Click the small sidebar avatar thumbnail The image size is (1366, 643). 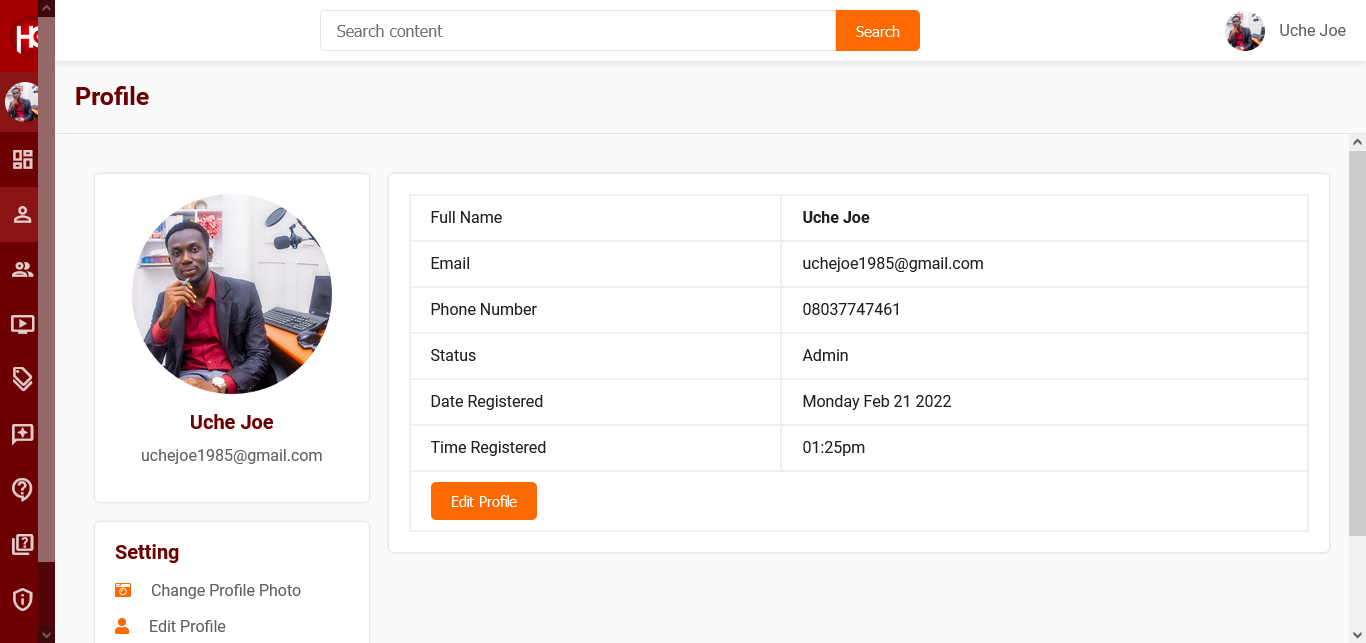point(22,102)
